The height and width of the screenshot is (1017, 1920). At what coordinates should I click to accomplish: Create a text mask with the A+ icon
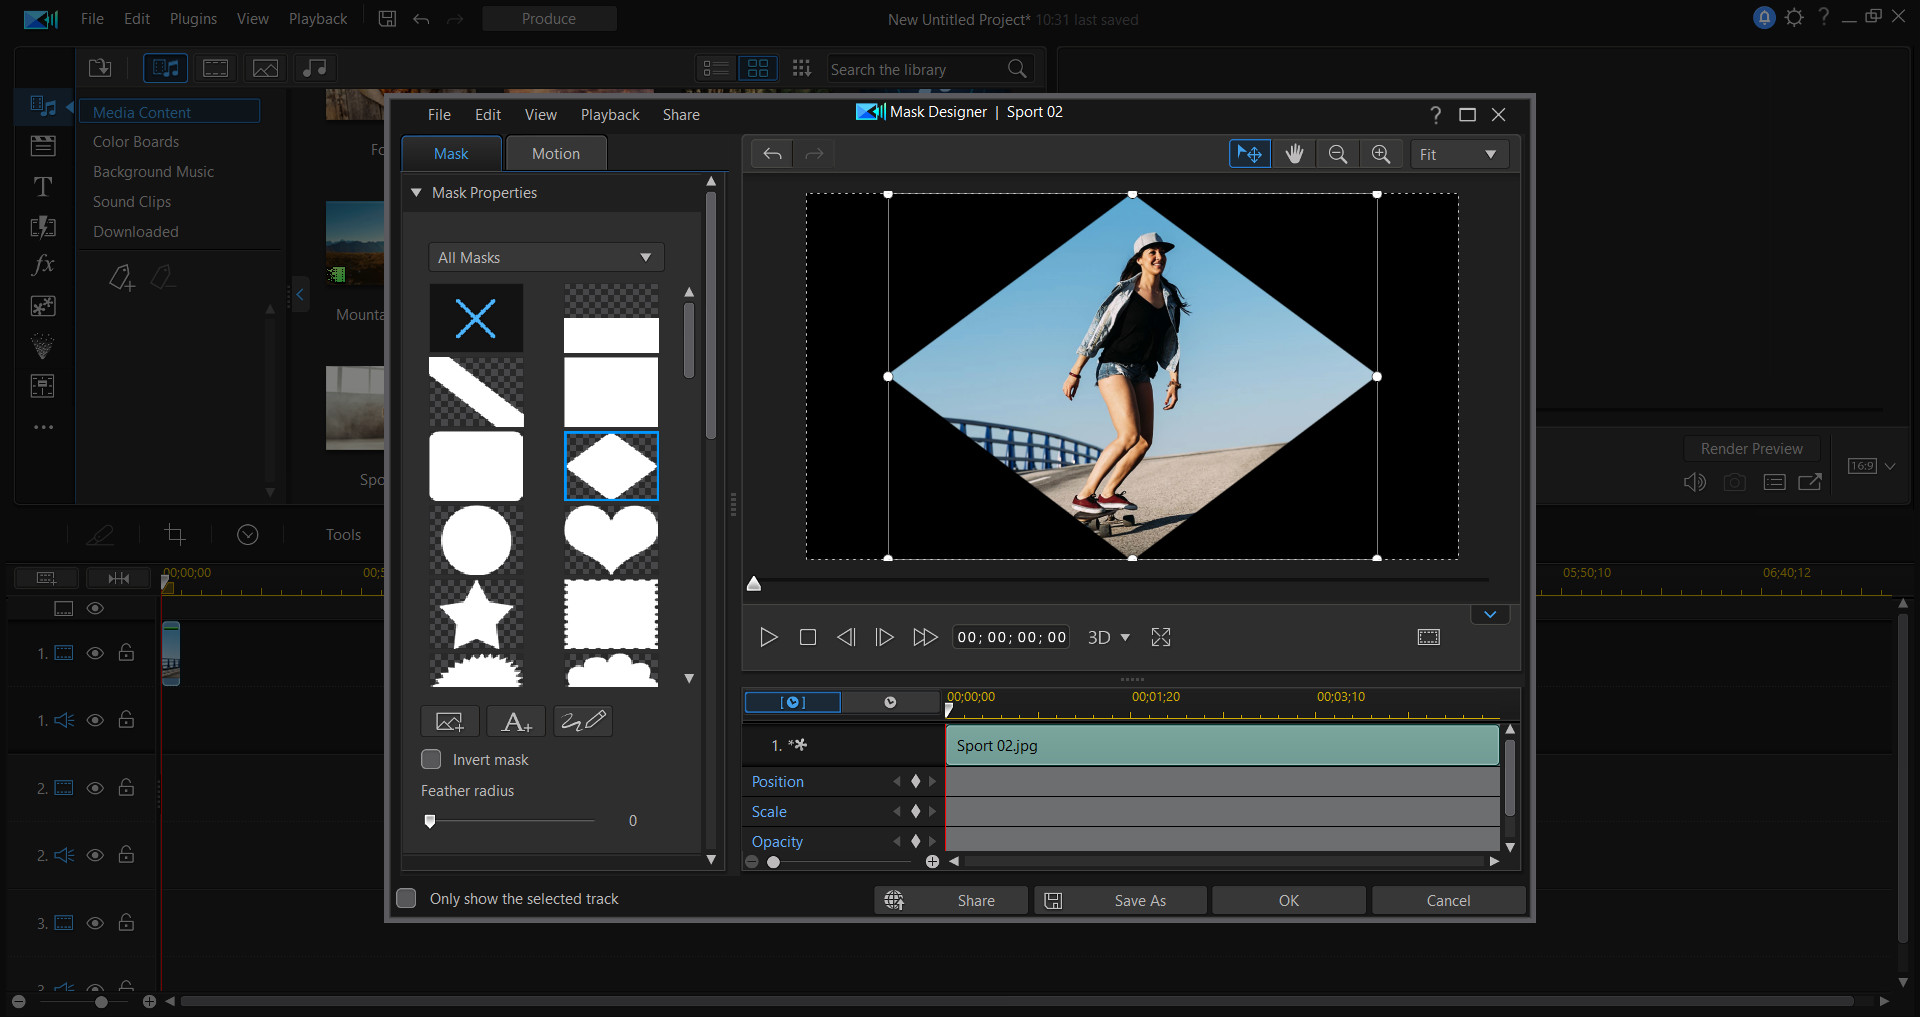[515, 720]
